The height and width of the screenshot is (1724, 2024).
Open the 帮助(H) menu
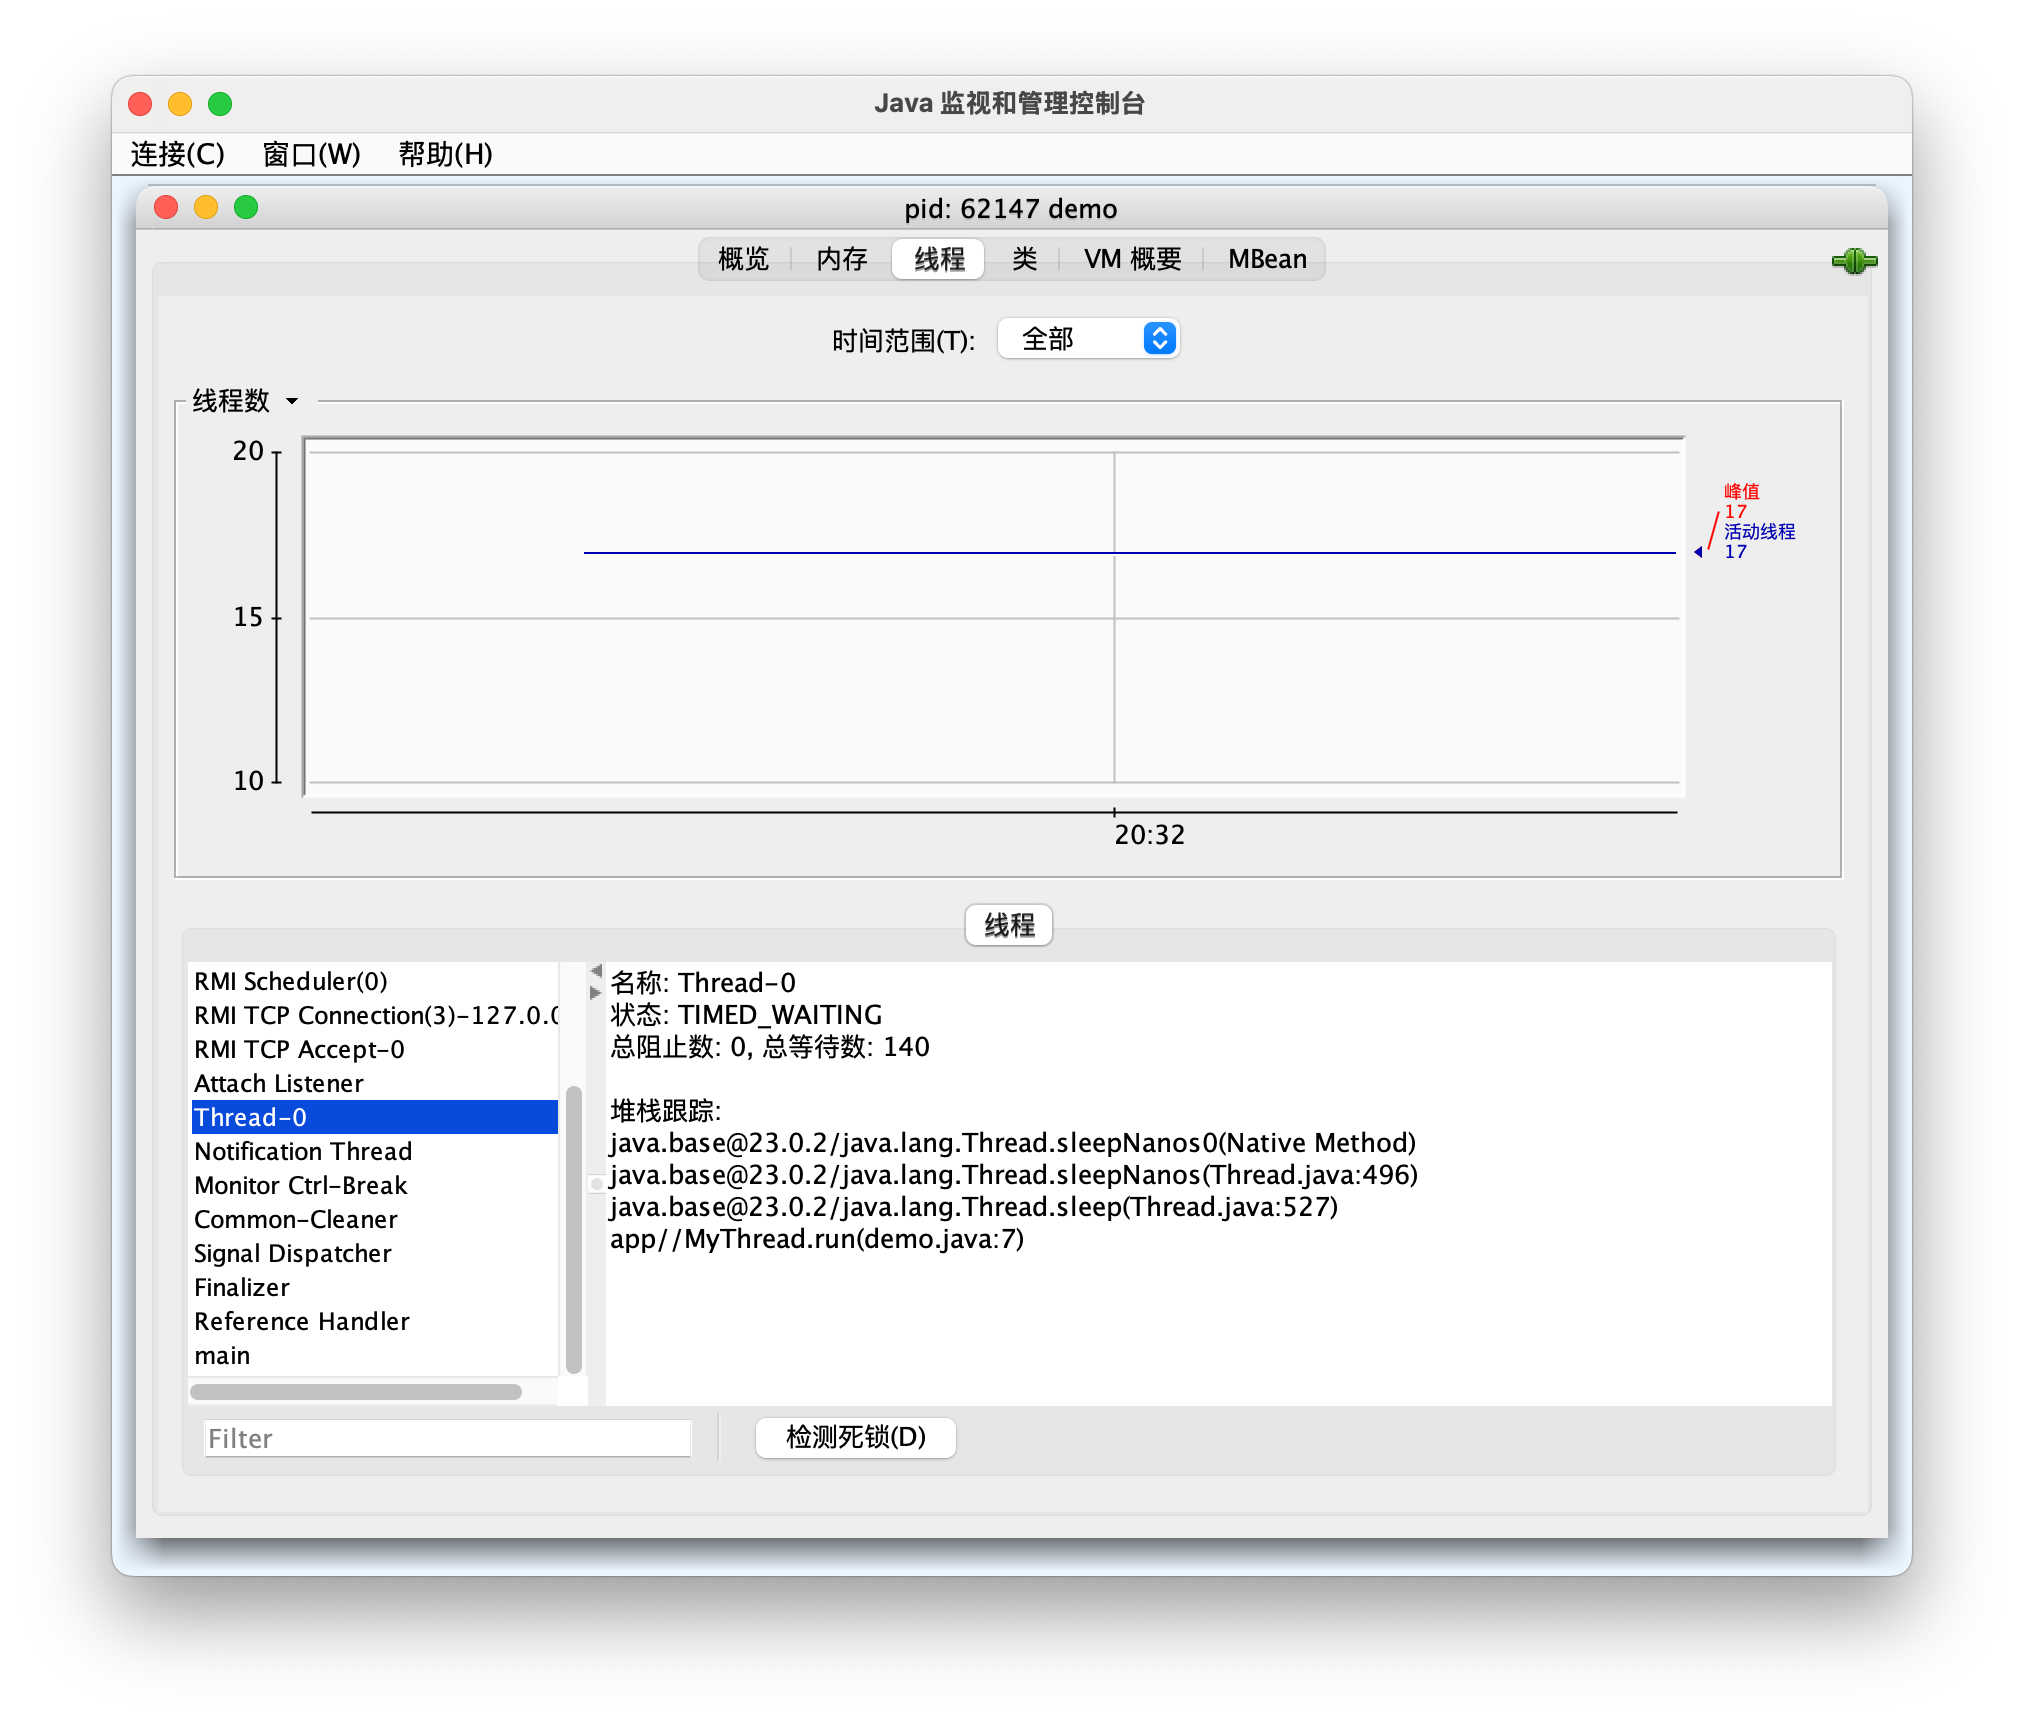pyautogui.click(x=445, y=154)
